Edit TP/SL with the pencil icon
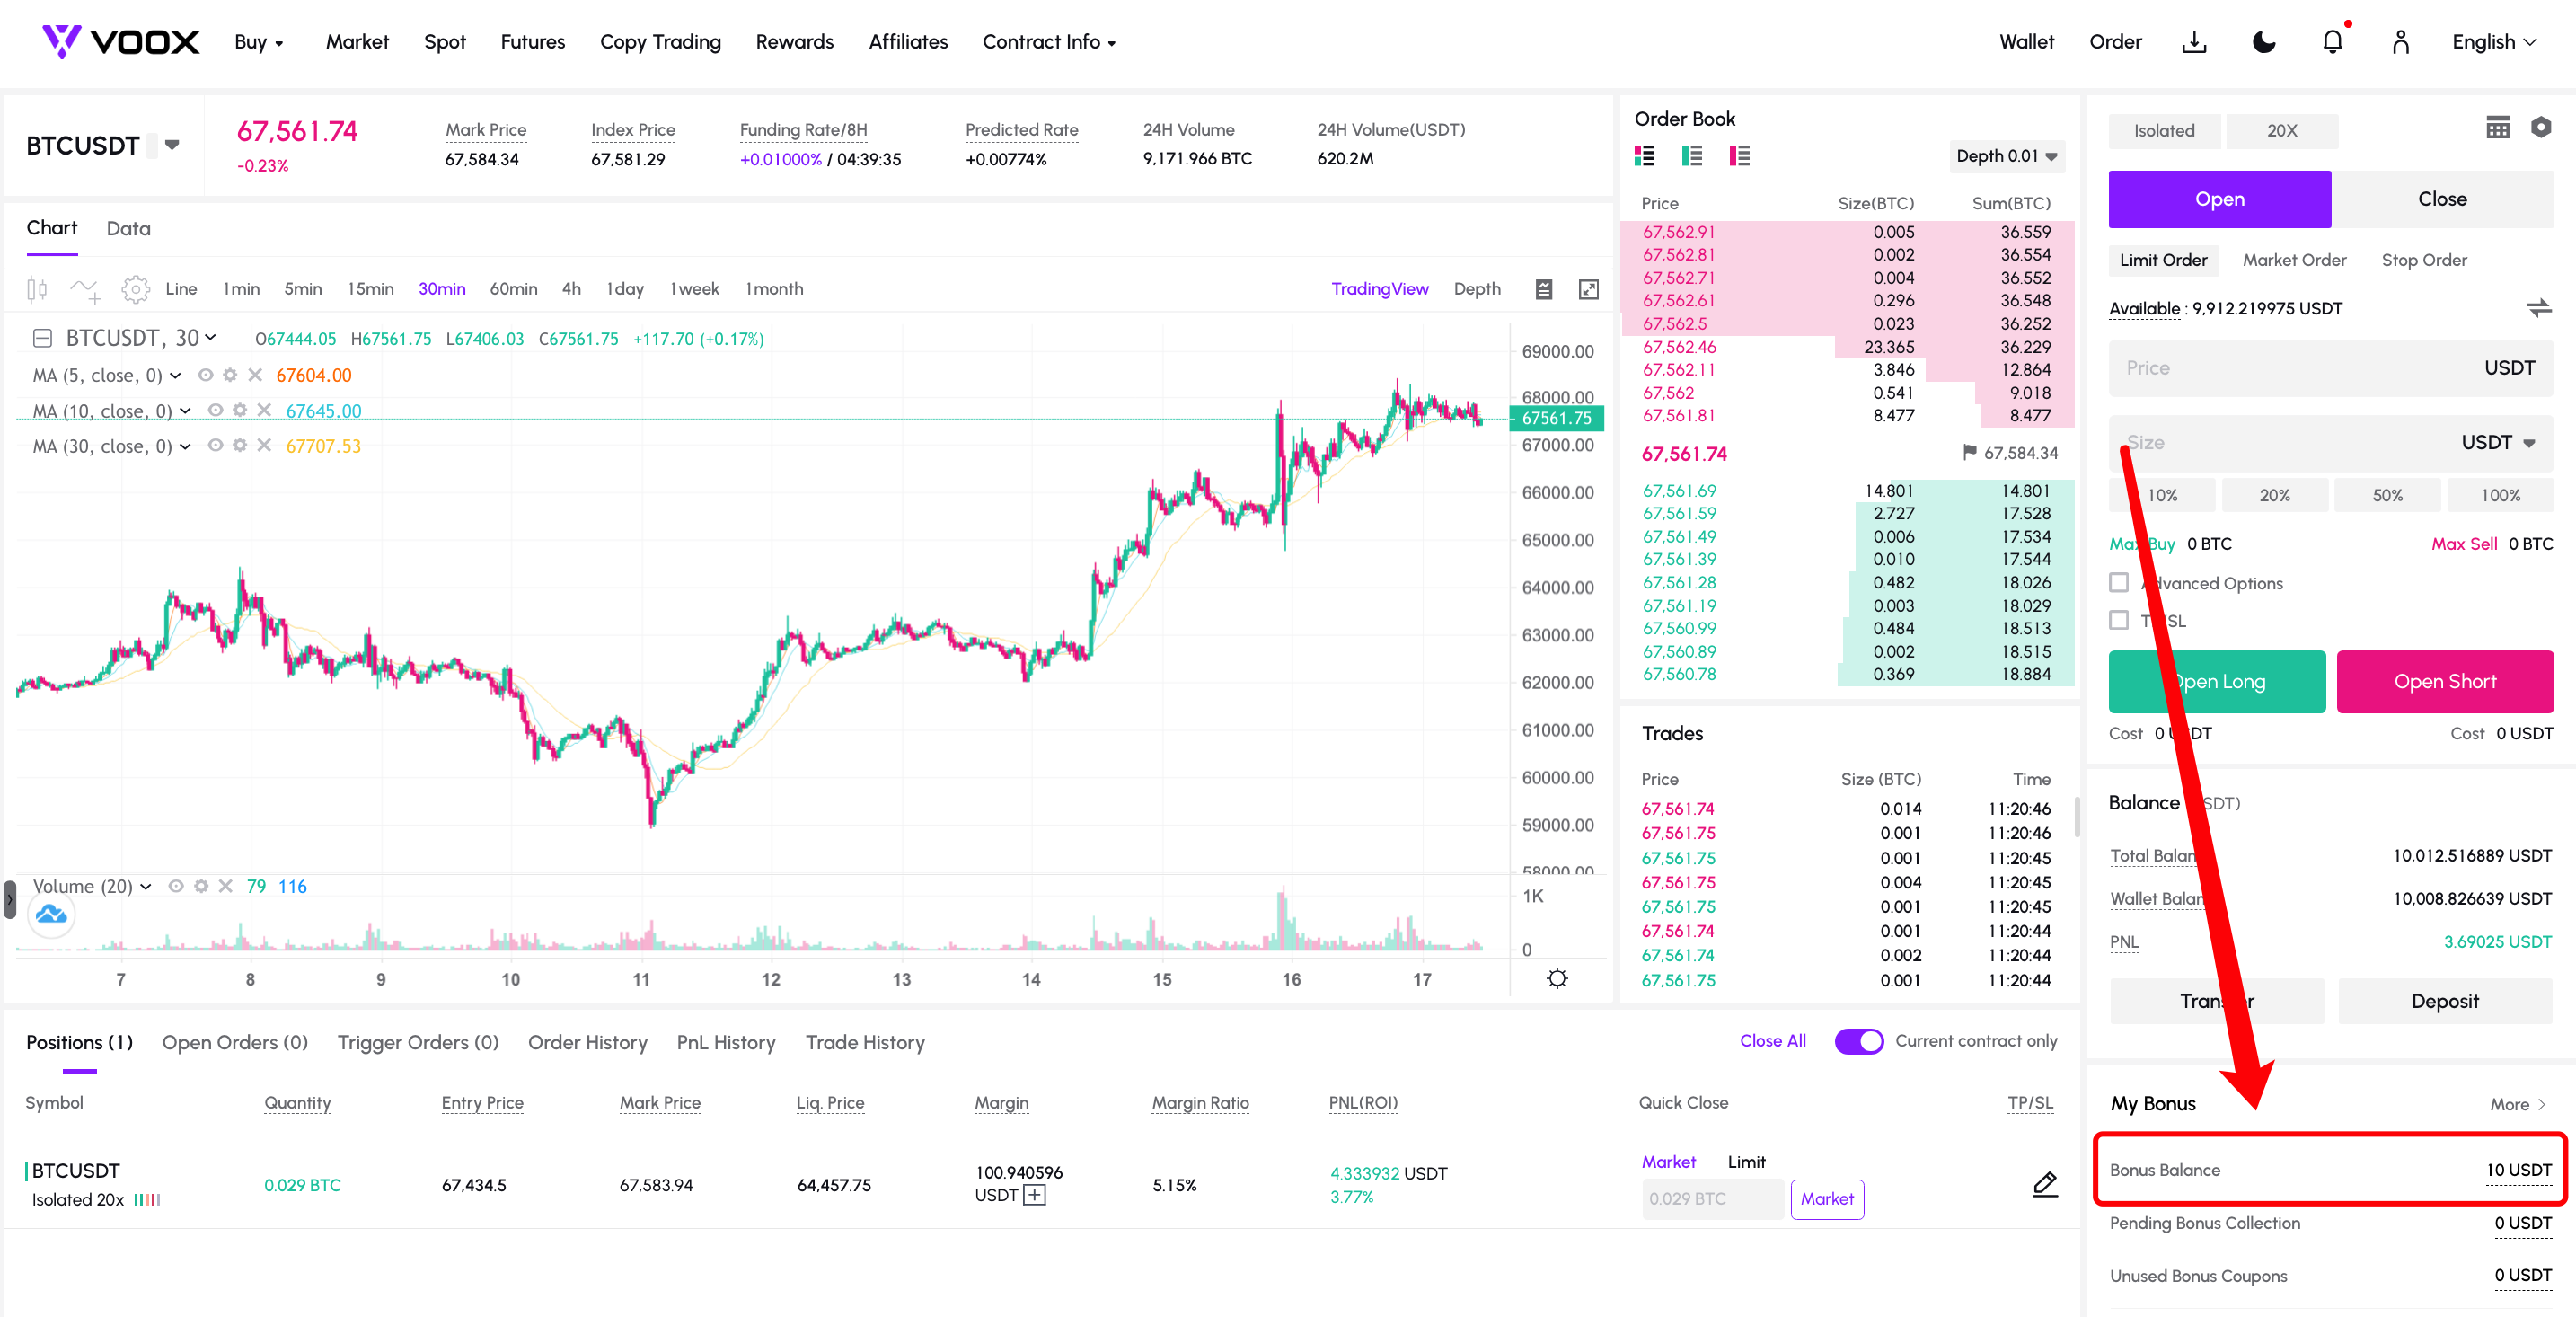Viewport: 2576px width, 1317px height. coord(2045,1184)
